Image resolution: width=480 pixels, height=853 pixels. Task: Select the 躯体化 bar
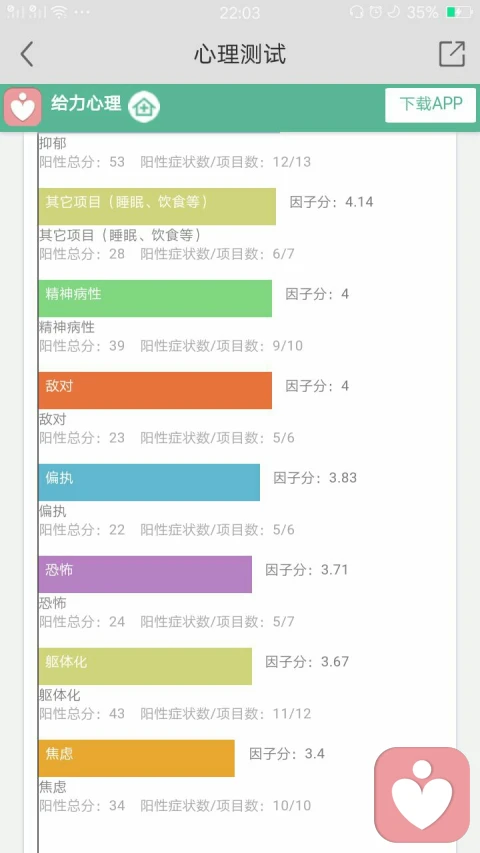coord(145,666)
